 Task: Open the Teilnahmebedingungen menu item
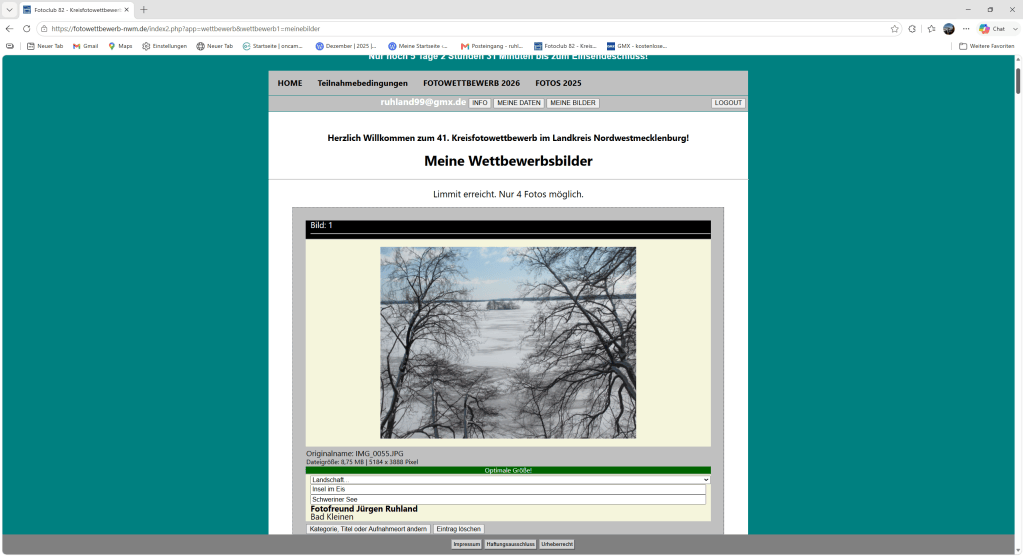[362, 84]
